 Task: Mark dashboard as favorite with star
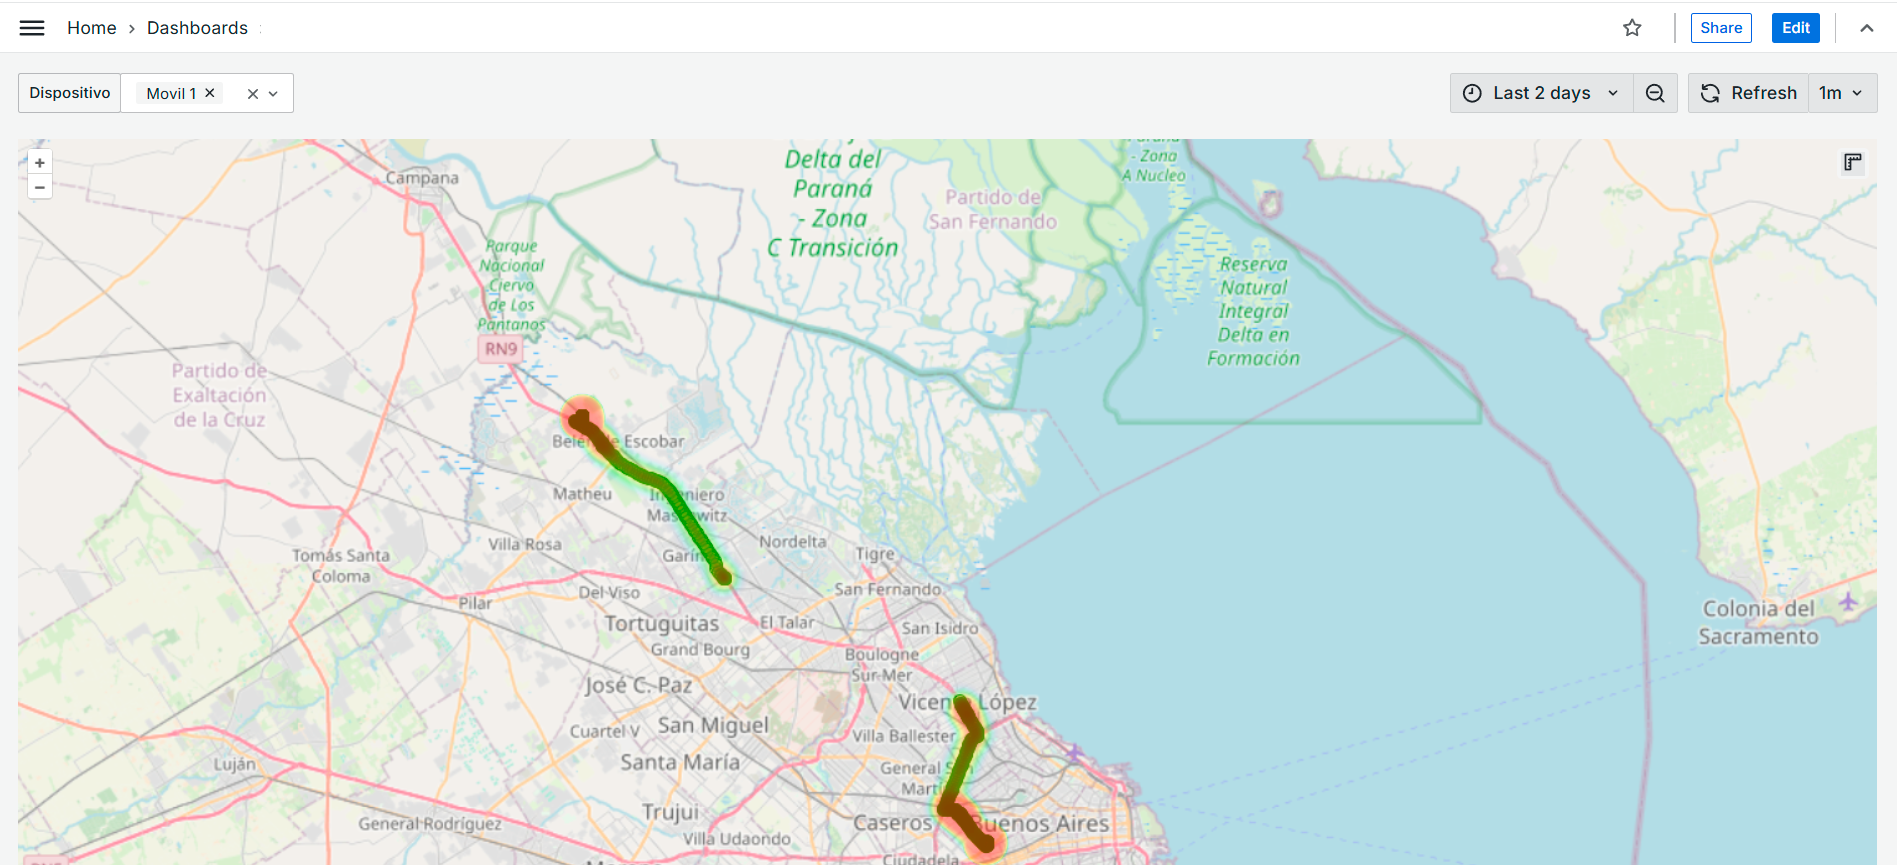pyautogui.click(x=1632, y=28)
